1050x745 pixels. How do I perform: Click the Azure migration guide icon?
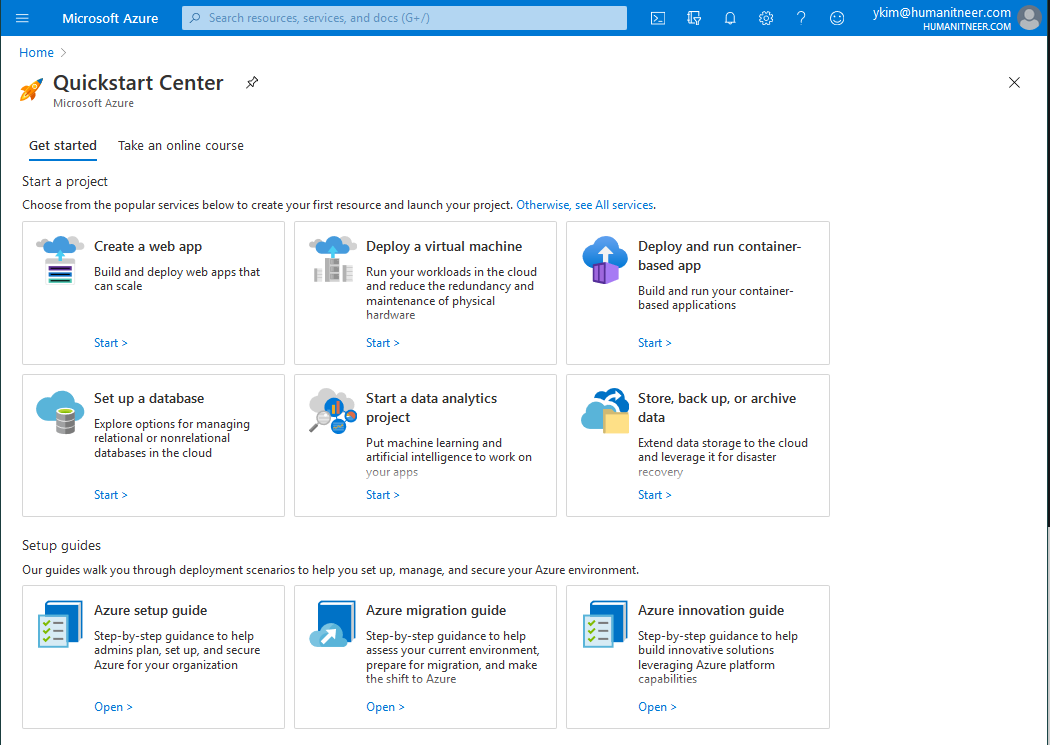(x=332, y=624)
